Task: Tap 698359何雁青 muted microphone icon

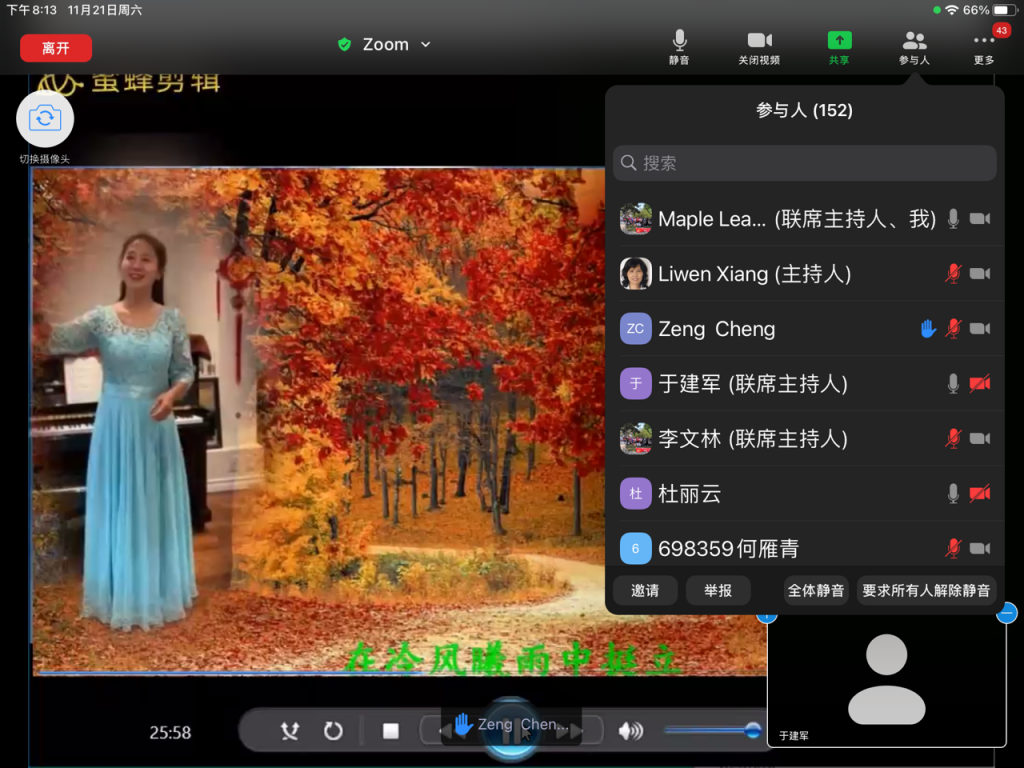Action: coord(953,548)
